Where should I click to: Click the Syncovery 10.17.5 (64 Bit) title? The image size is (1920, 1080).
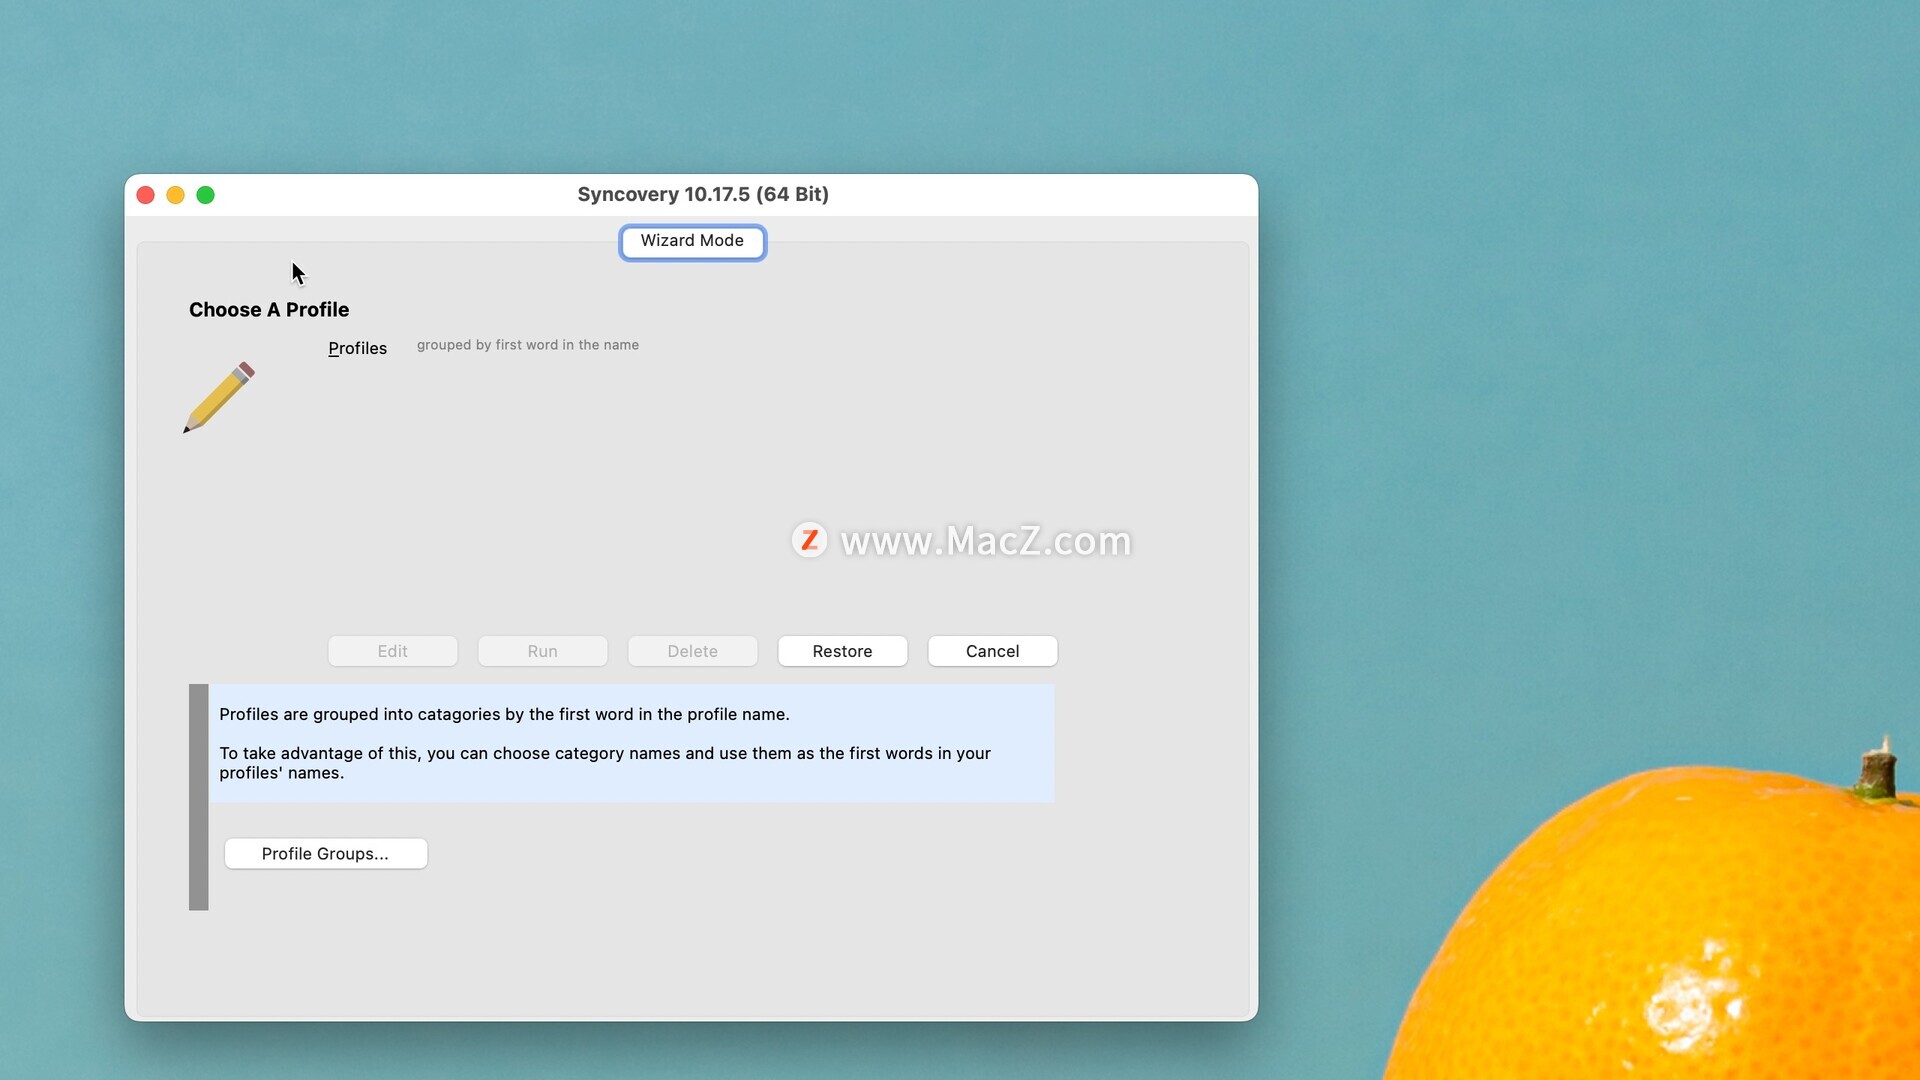[x=703, y=195]
